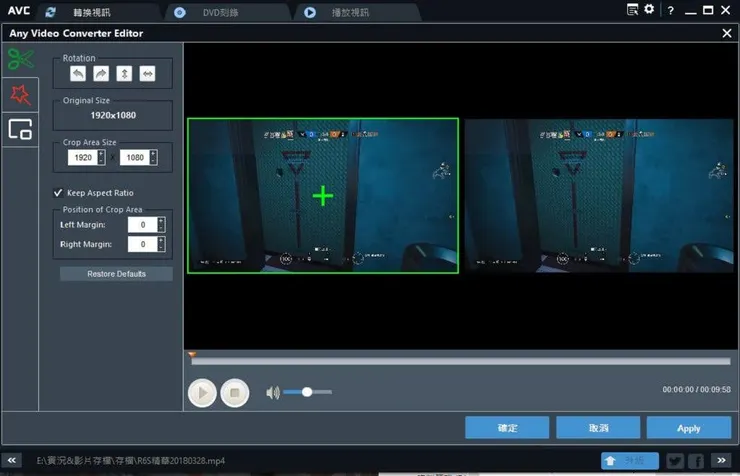The width and height of the screenshot is (740, 476).
Task: Click the 00:00:00 / 00:09:58 time display
Action: pos(696,389)
